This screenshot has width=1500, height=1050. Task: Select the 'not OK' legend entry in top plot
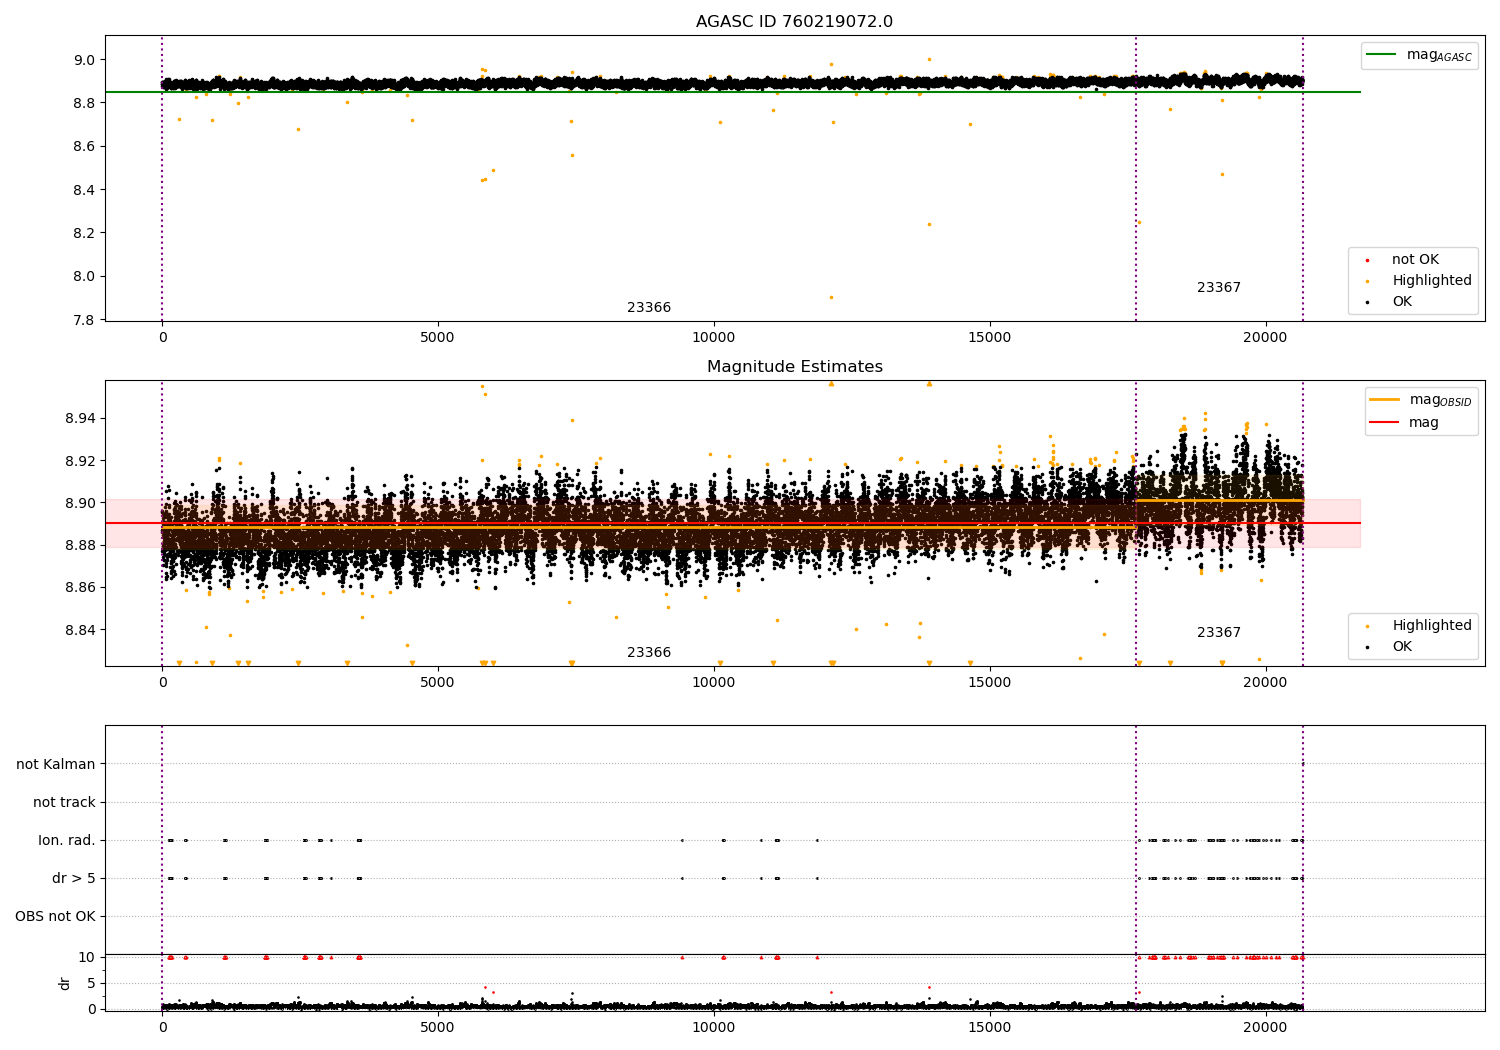(x=1415, y=260)
